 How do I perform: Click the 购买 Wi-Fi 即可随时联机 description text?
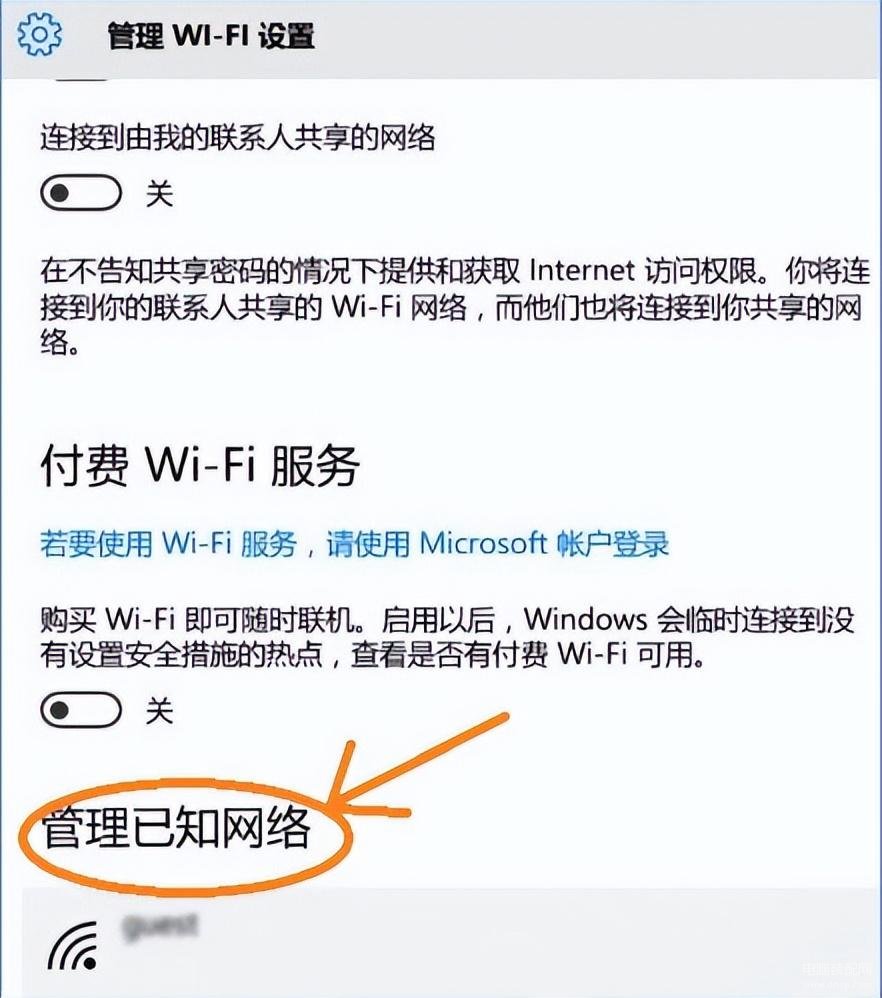(447, 636)
